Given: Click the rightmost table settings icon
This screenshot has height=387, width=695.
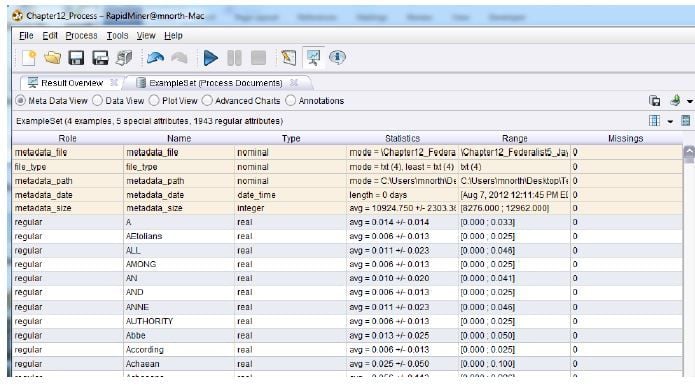Looking at the screenshot, I should pyautogui.click(x=686, y=121).
